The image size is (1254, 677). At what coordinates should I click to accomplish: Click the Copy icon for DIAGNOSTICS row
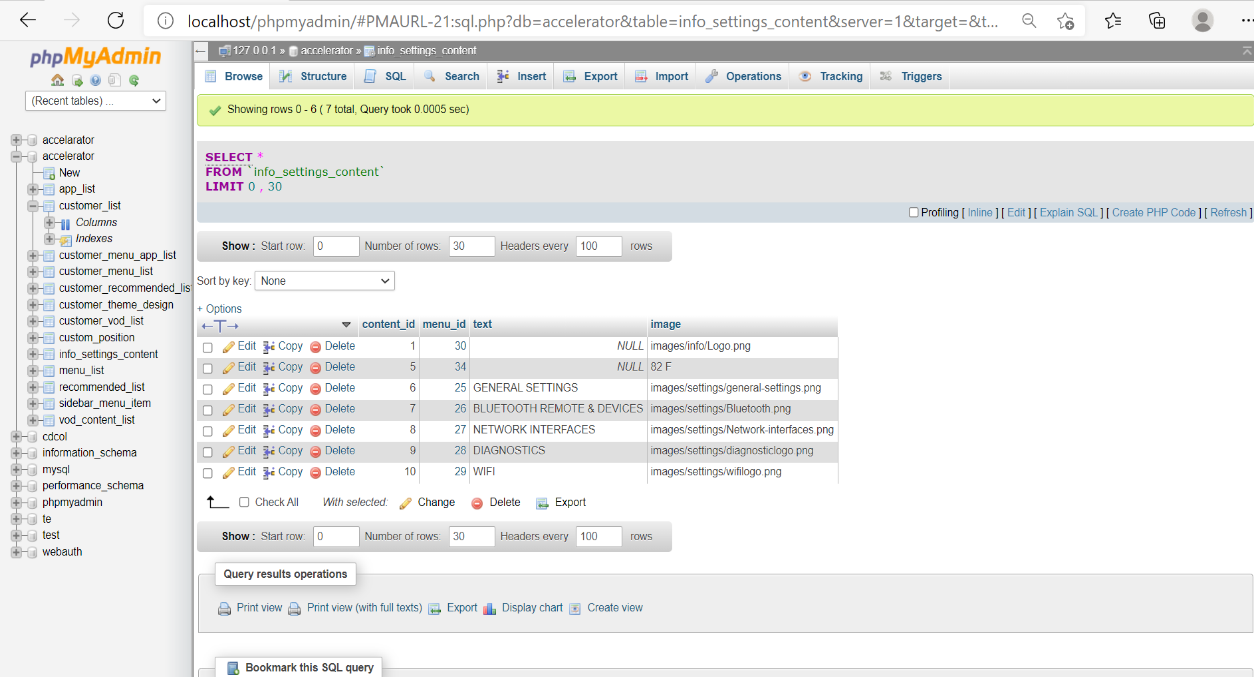point(269,451)
